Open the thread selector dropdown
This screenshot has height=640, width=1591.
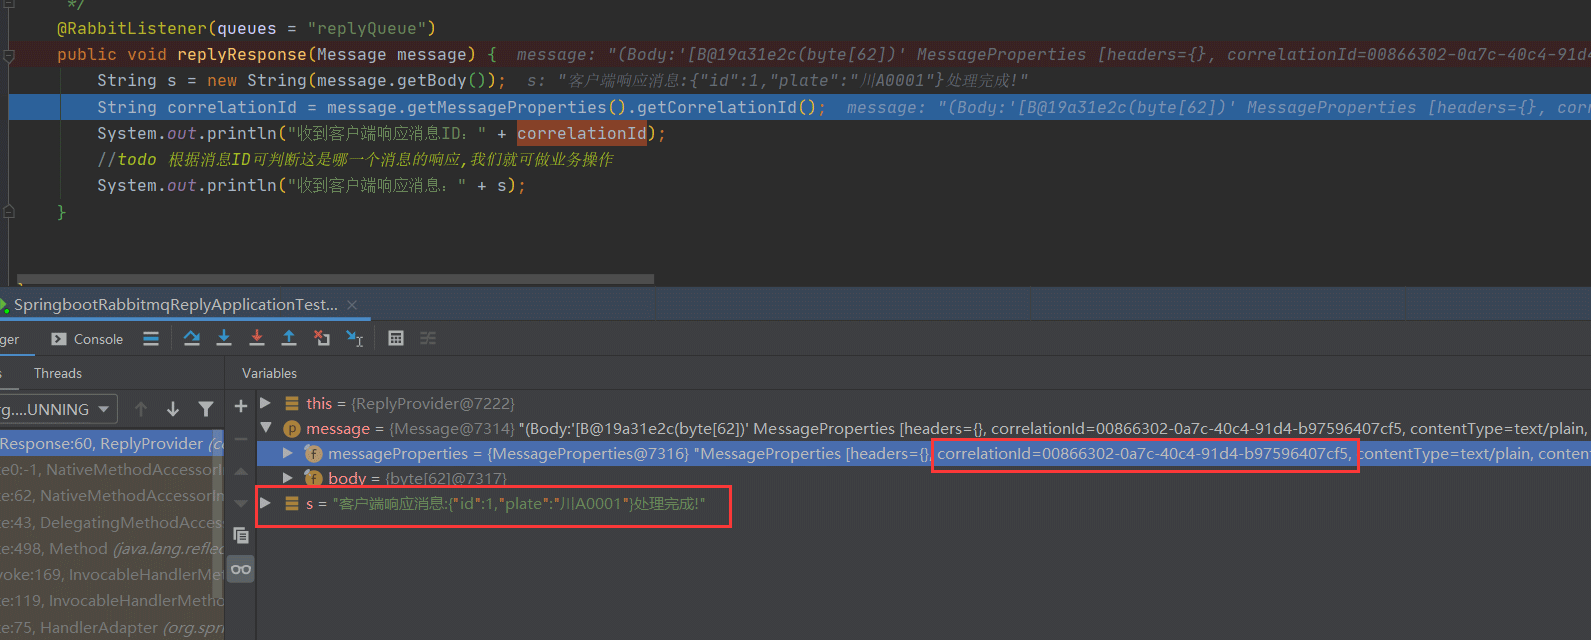[x=58, y=409]
